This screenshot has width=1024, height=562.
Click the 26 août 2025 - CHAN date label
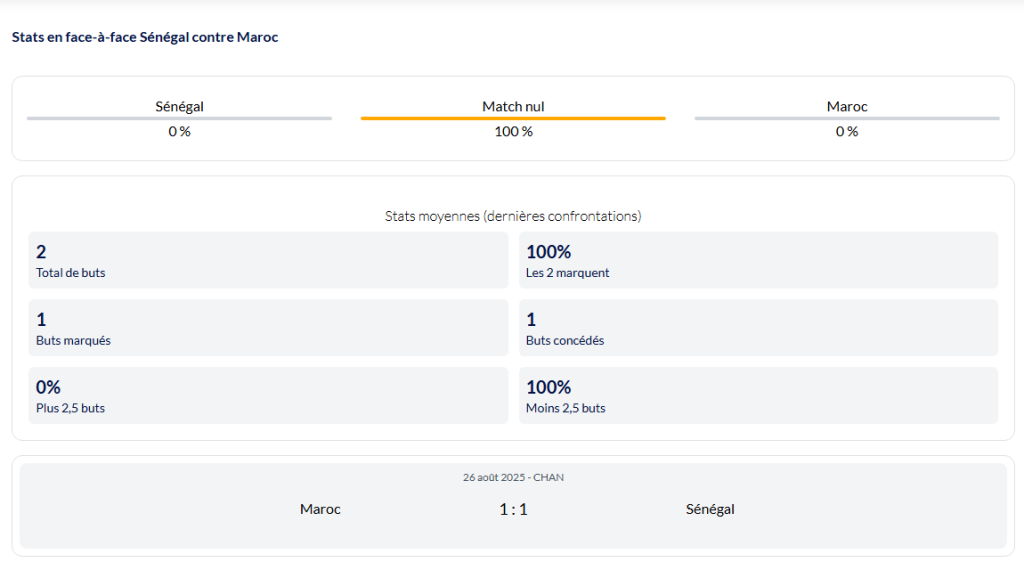pyautogui.click(x=513, y=477)
